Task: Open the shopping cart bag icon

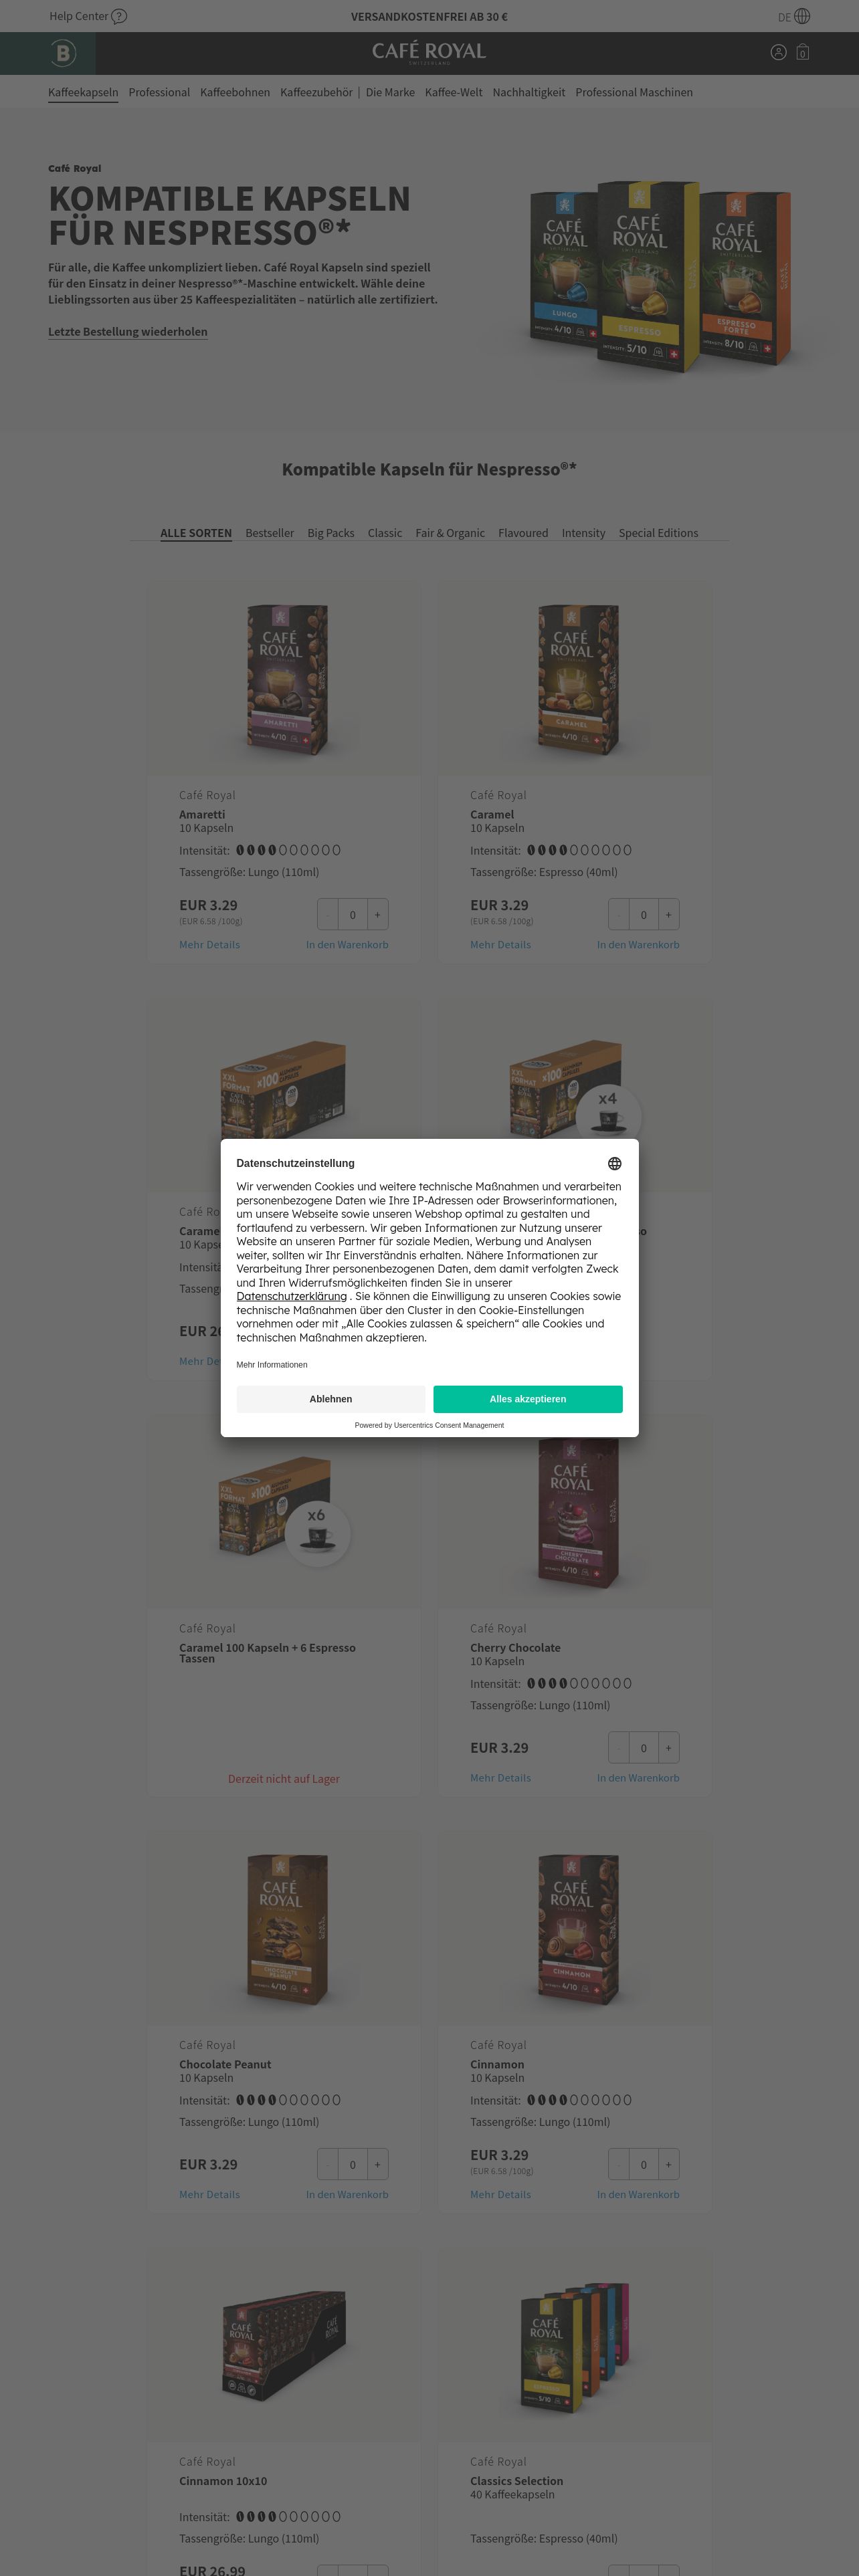Action: 802,52
